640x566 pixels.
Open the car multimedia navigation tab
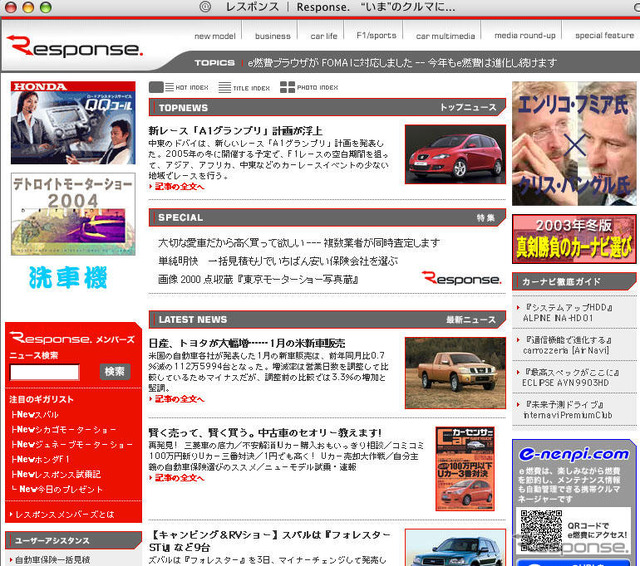445,36
